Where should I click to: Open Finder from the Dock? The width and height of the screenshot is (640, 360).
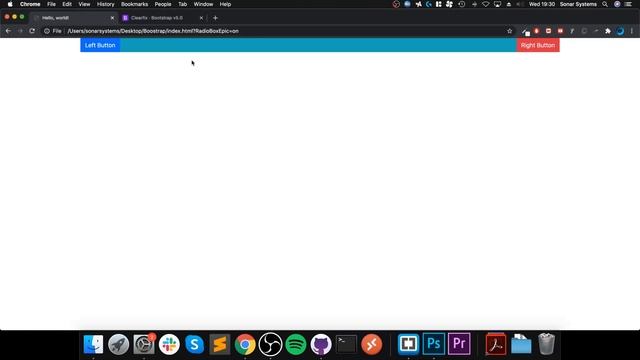[93, 344]
